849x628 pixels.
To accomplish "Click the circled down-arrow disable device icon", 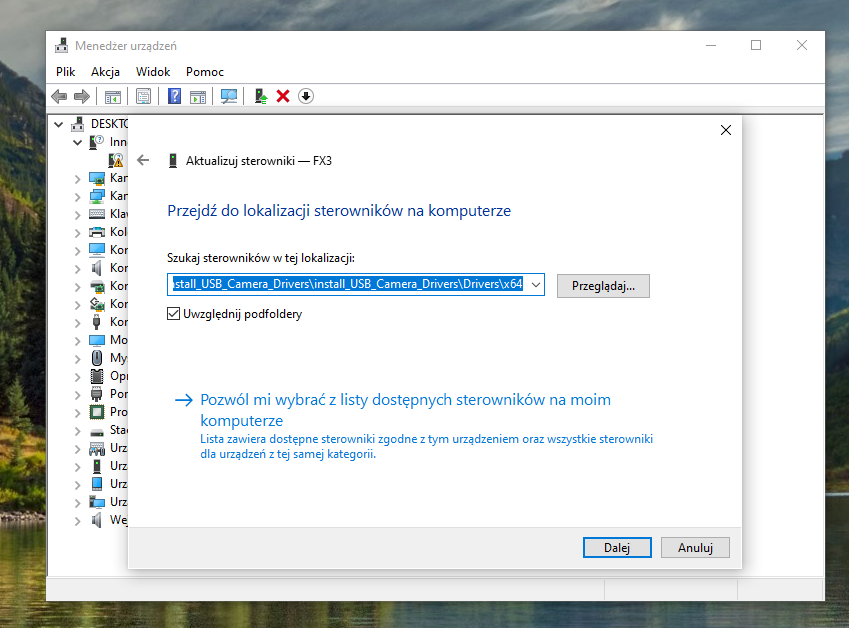I will (306, 96).
